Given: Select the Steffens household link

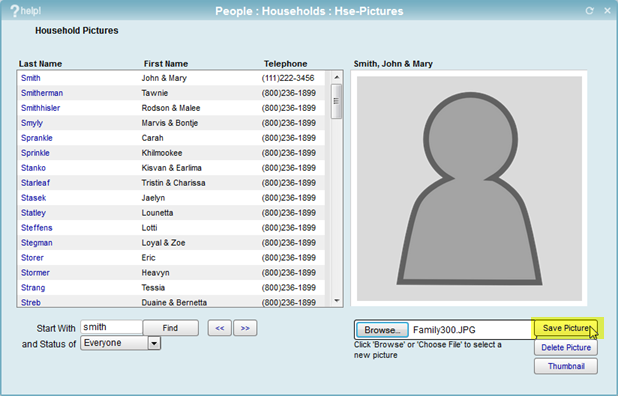Looking at the screenshot, I should (37, 228).
